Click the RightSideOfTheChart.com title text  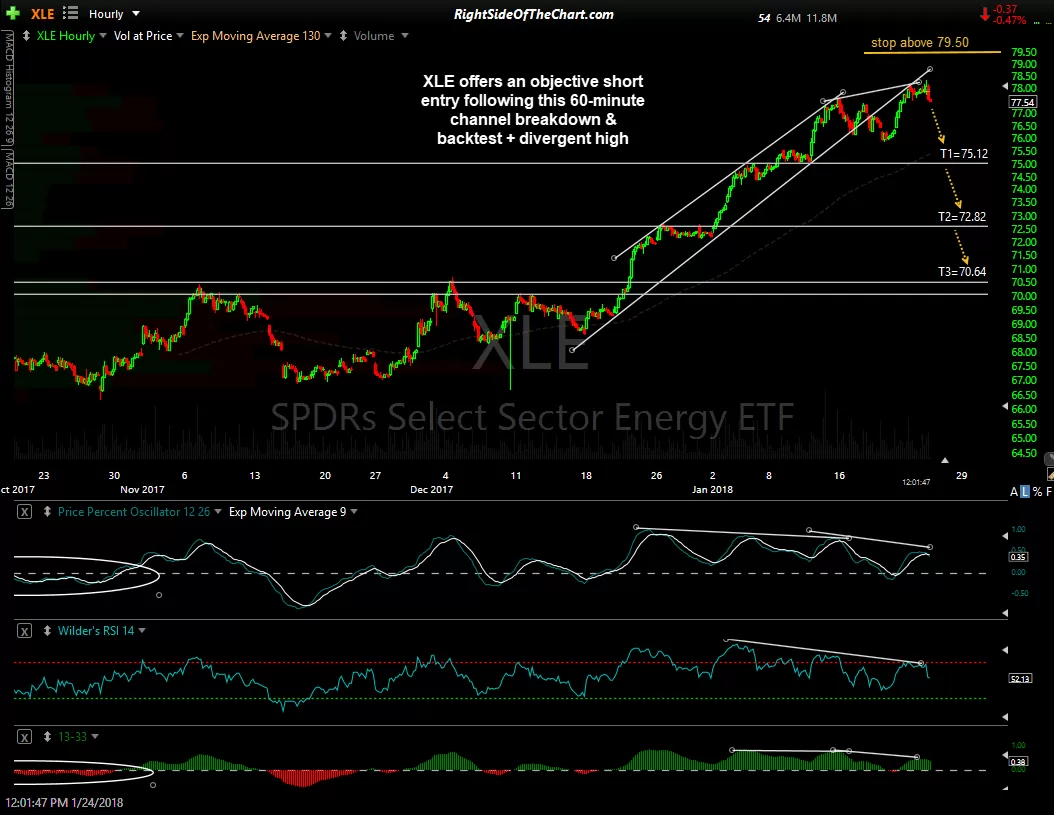coord(534,14)
